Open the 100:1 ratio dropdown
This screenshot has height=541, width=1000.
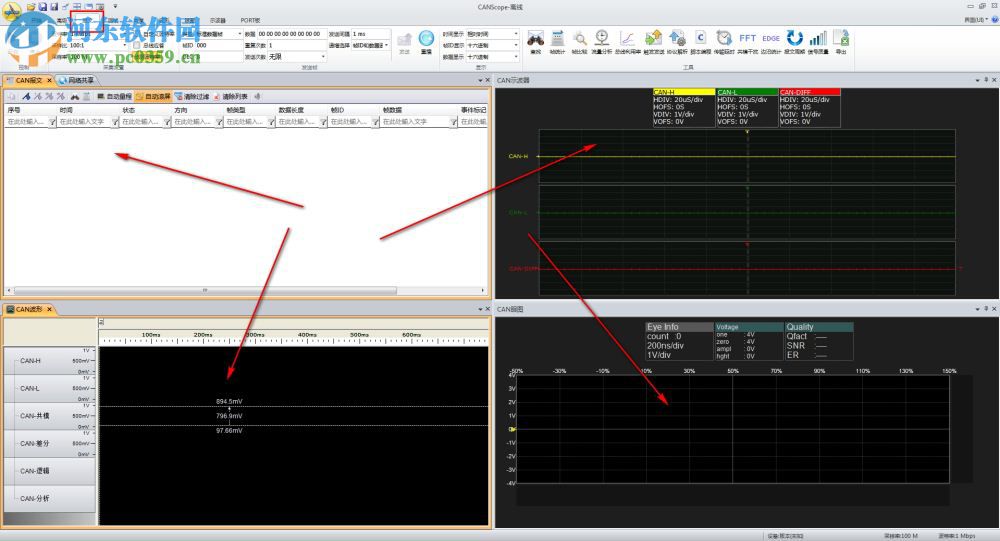(x=124, y=45)
